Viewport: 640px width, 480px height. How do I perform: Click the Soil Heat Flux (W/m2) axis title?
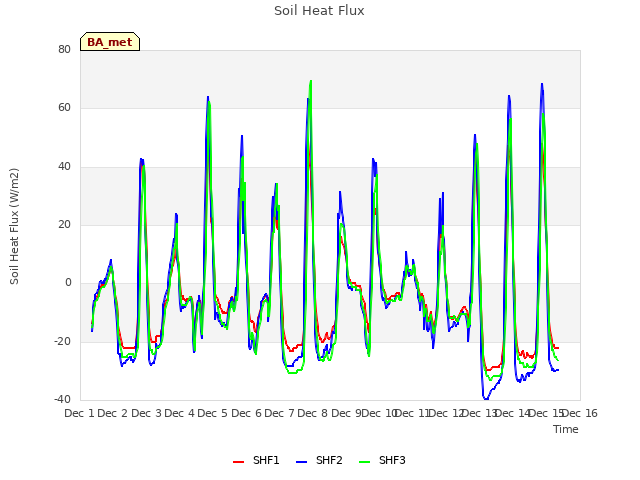point(14,226)
